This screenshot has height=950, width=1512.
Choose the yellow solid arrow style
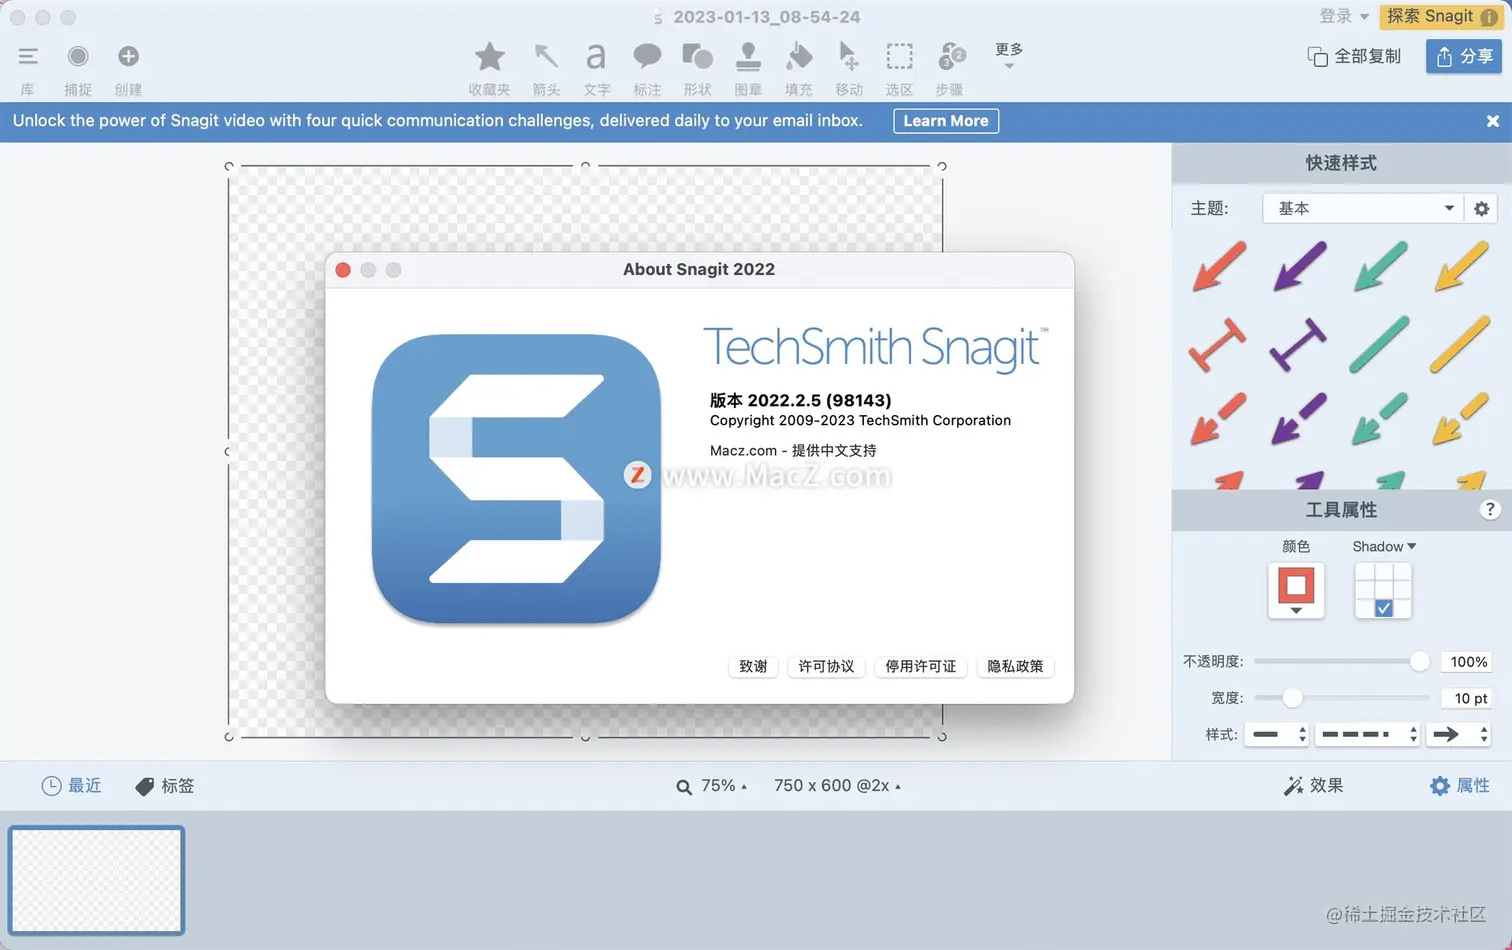point(1461,266)
